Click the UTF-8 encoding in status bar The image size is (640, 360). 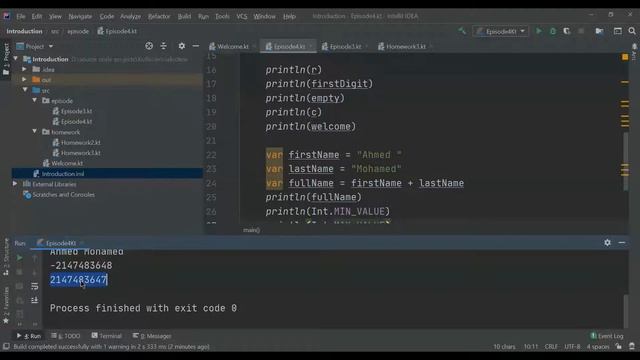[572, 347]
